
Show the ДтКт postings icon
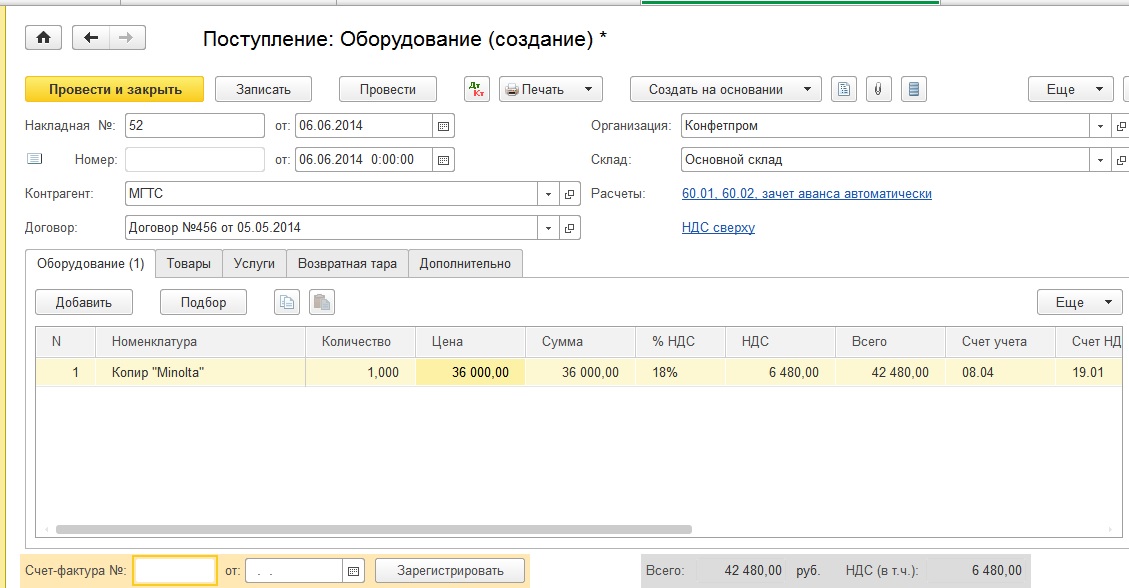click(x=477, y=89)
